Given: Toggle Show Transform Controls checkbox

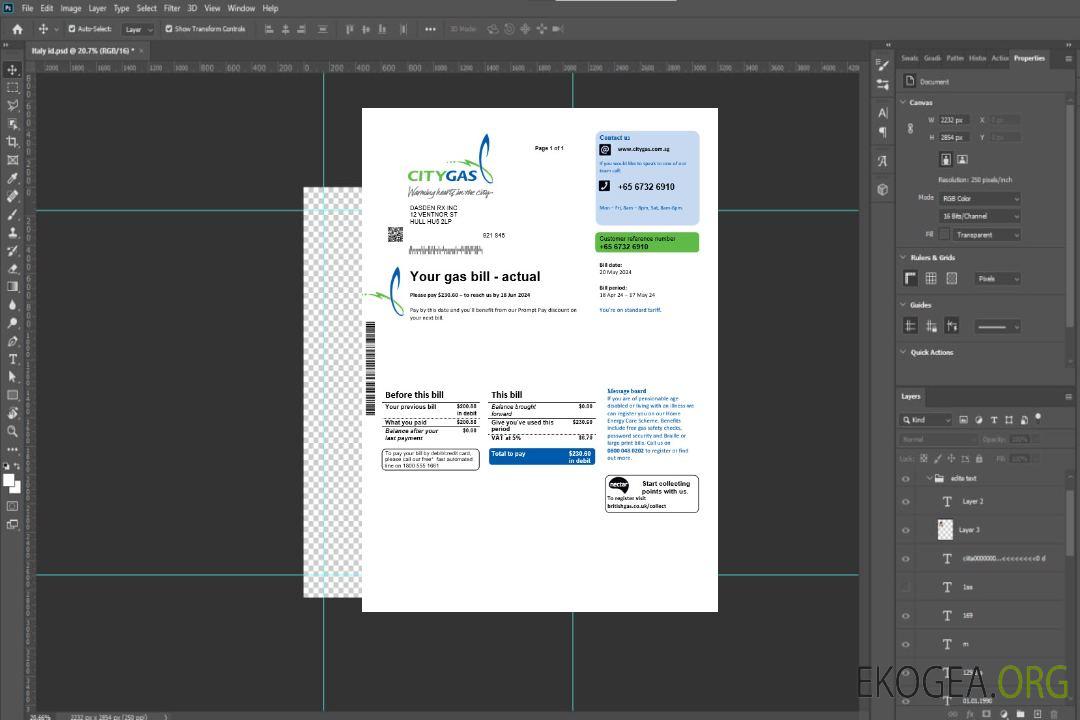Looking at the screenshot, I should point(169,29).
